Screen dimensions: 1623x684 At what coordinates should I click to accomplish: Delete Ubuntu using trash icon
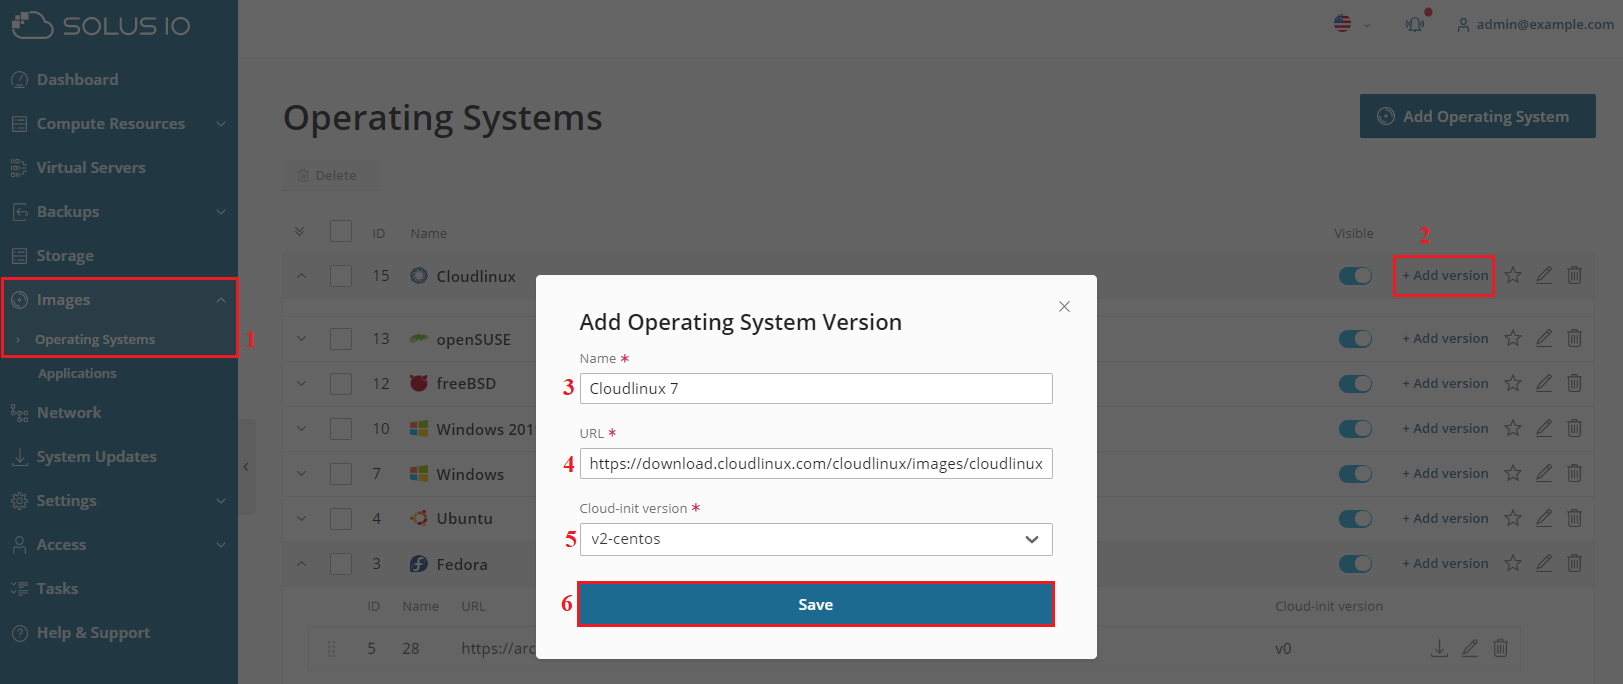tap(1574, 518)
